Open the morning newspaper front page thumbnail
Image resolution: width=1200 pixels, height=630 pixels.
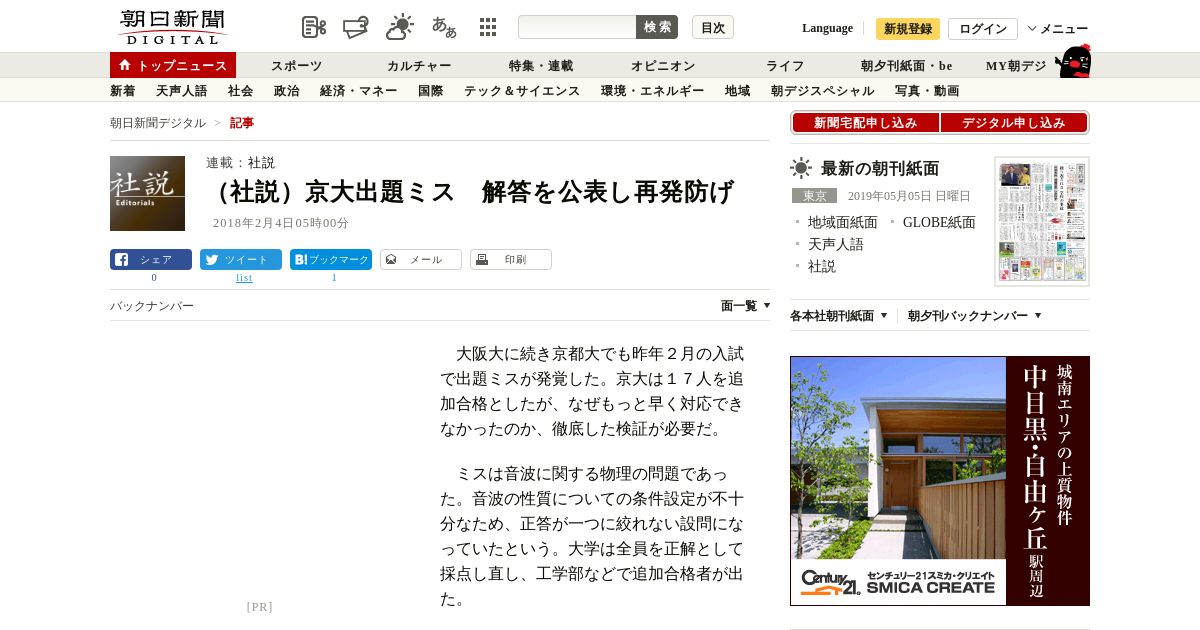(x=1042, y=222)
